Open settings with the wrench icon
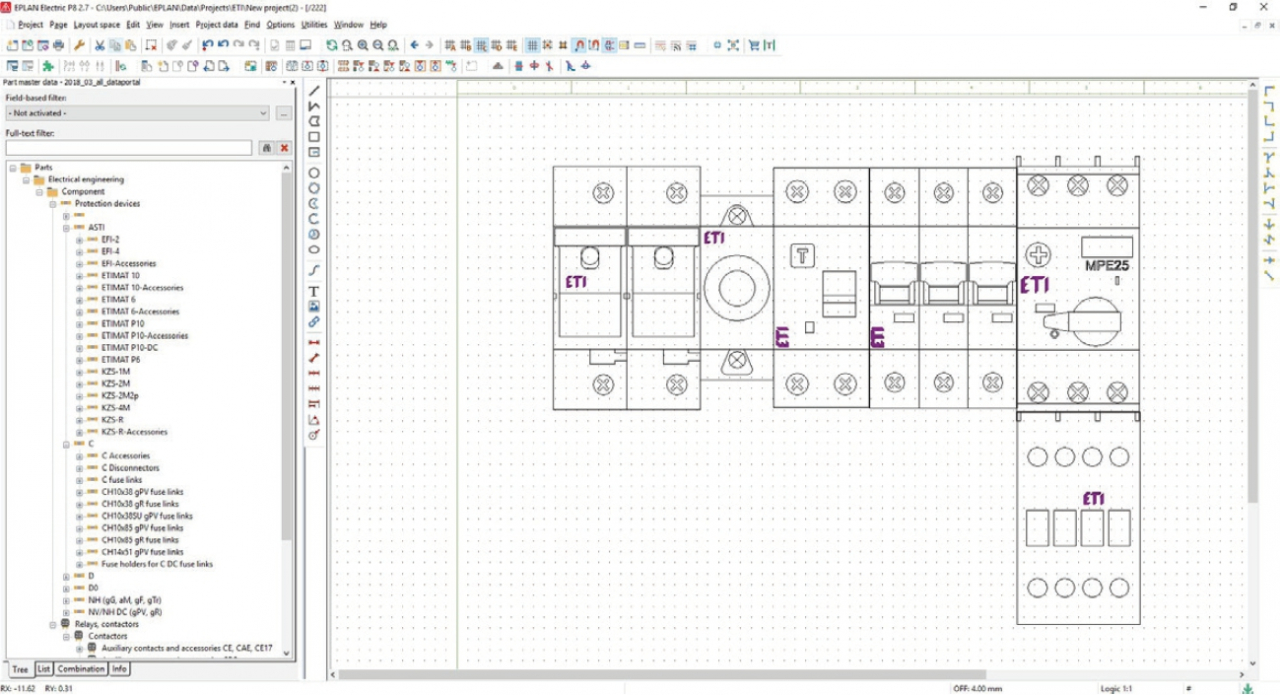Image resolution: width=1280 pixels, height=695 pixels. tap(79, 45)
